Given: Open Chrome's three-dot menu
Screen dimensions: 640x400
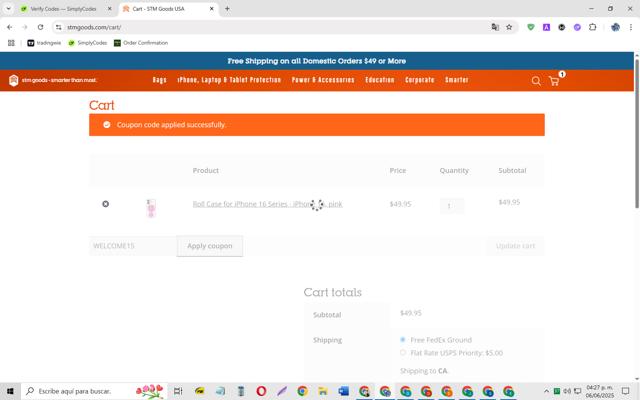Looking at the screenshot, I should click(631, 27).
